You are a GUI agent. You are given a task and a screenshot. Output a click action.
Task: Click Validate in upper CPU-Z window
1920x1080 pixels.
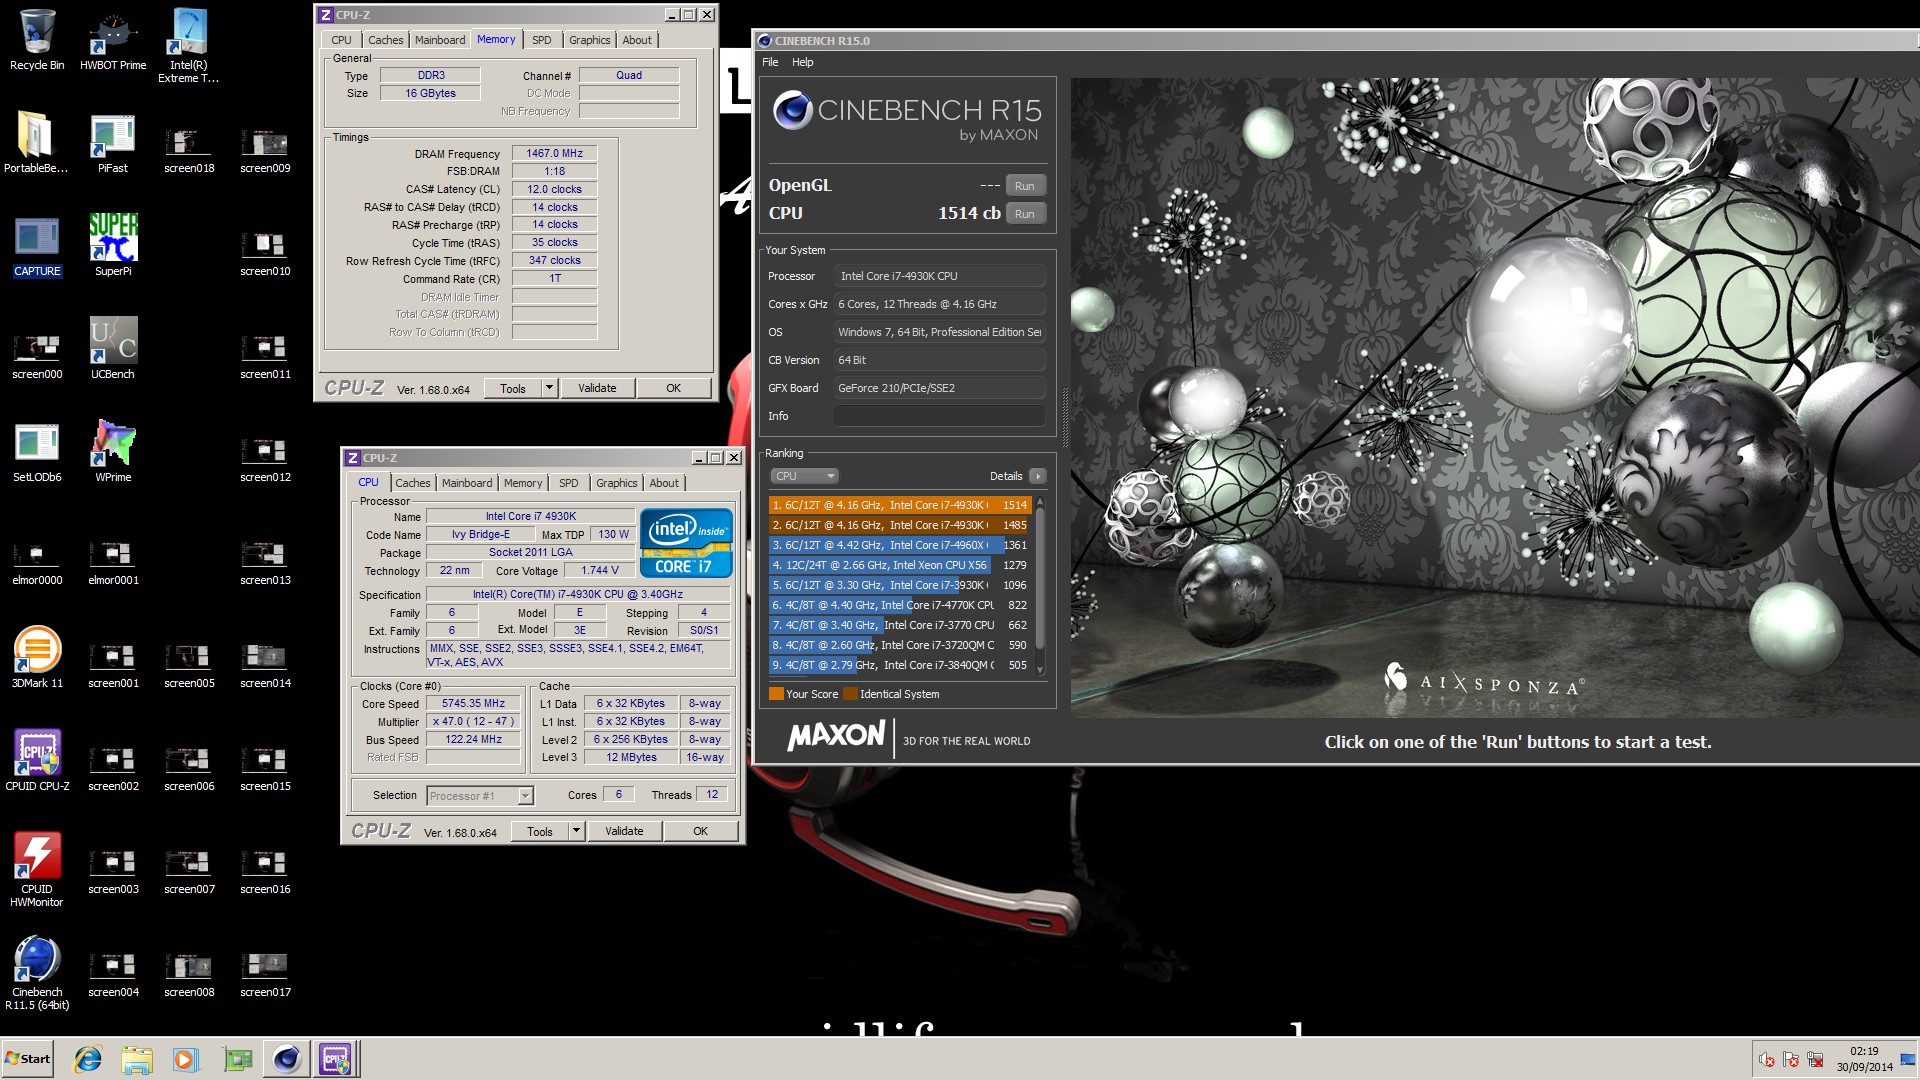pos(597,388)
